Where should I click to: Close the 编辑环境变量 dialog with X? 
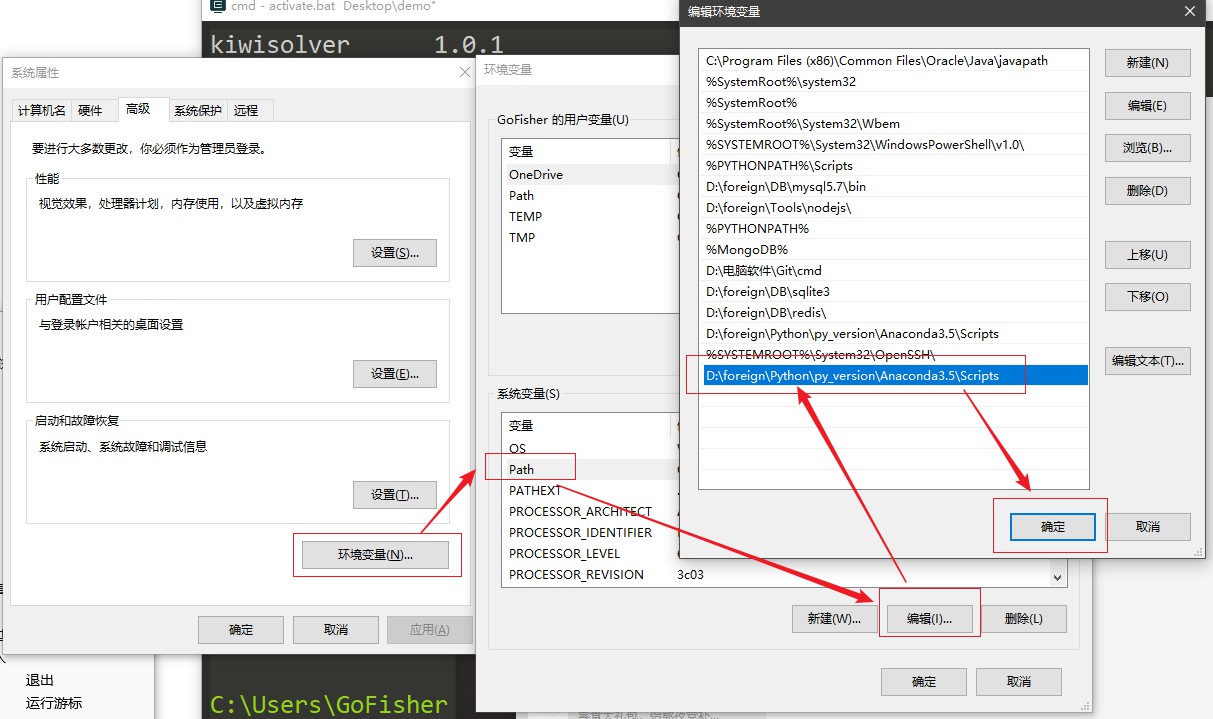click(x=1189, y=12)
